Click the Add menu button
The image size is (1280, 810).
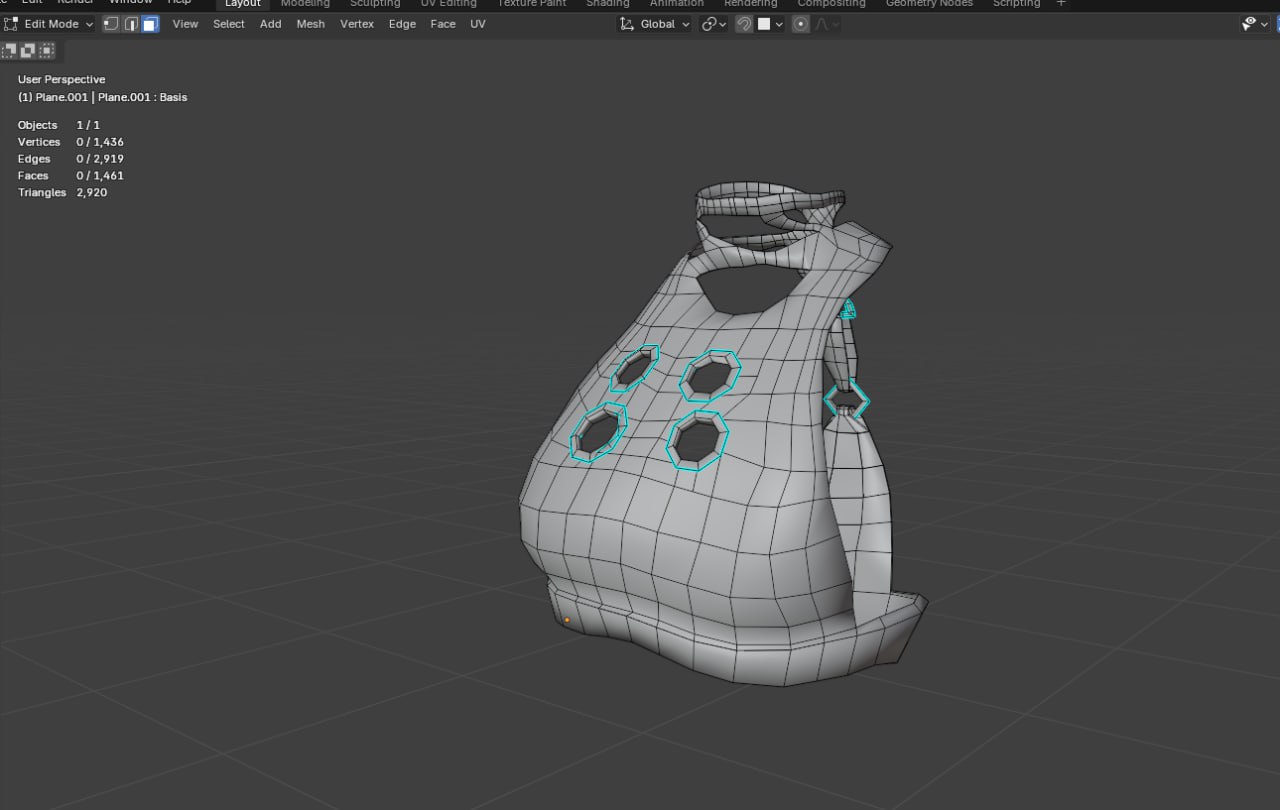[x=270, y=24]
